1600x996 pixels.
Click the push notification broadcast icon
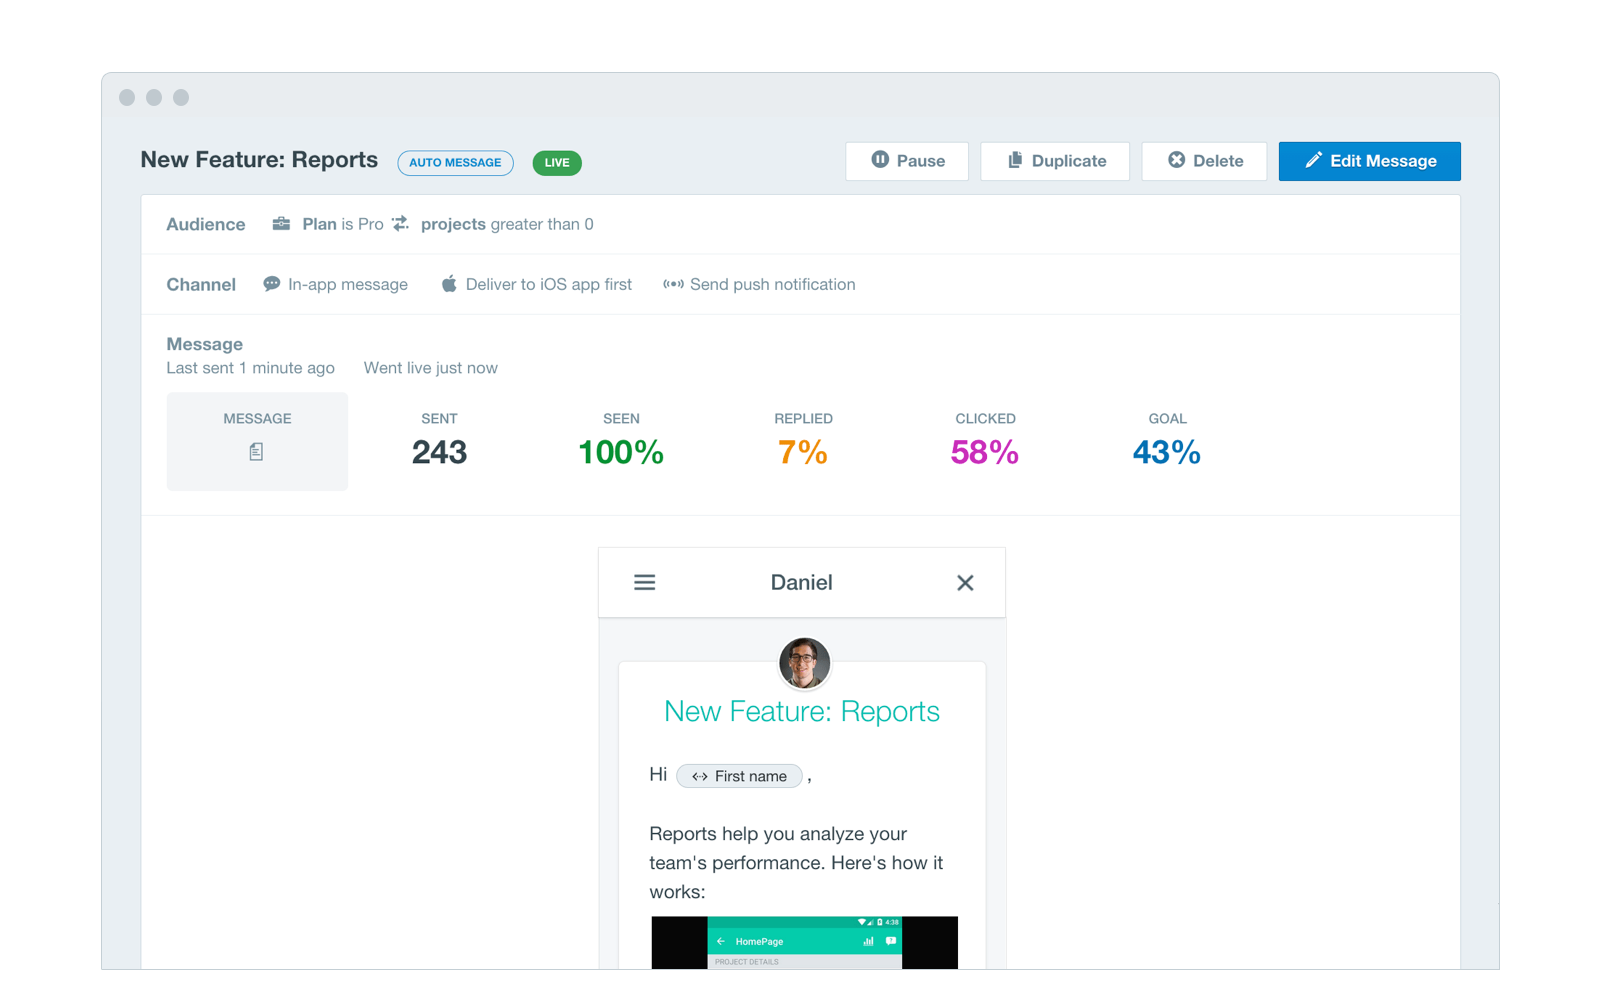point(673,284)
